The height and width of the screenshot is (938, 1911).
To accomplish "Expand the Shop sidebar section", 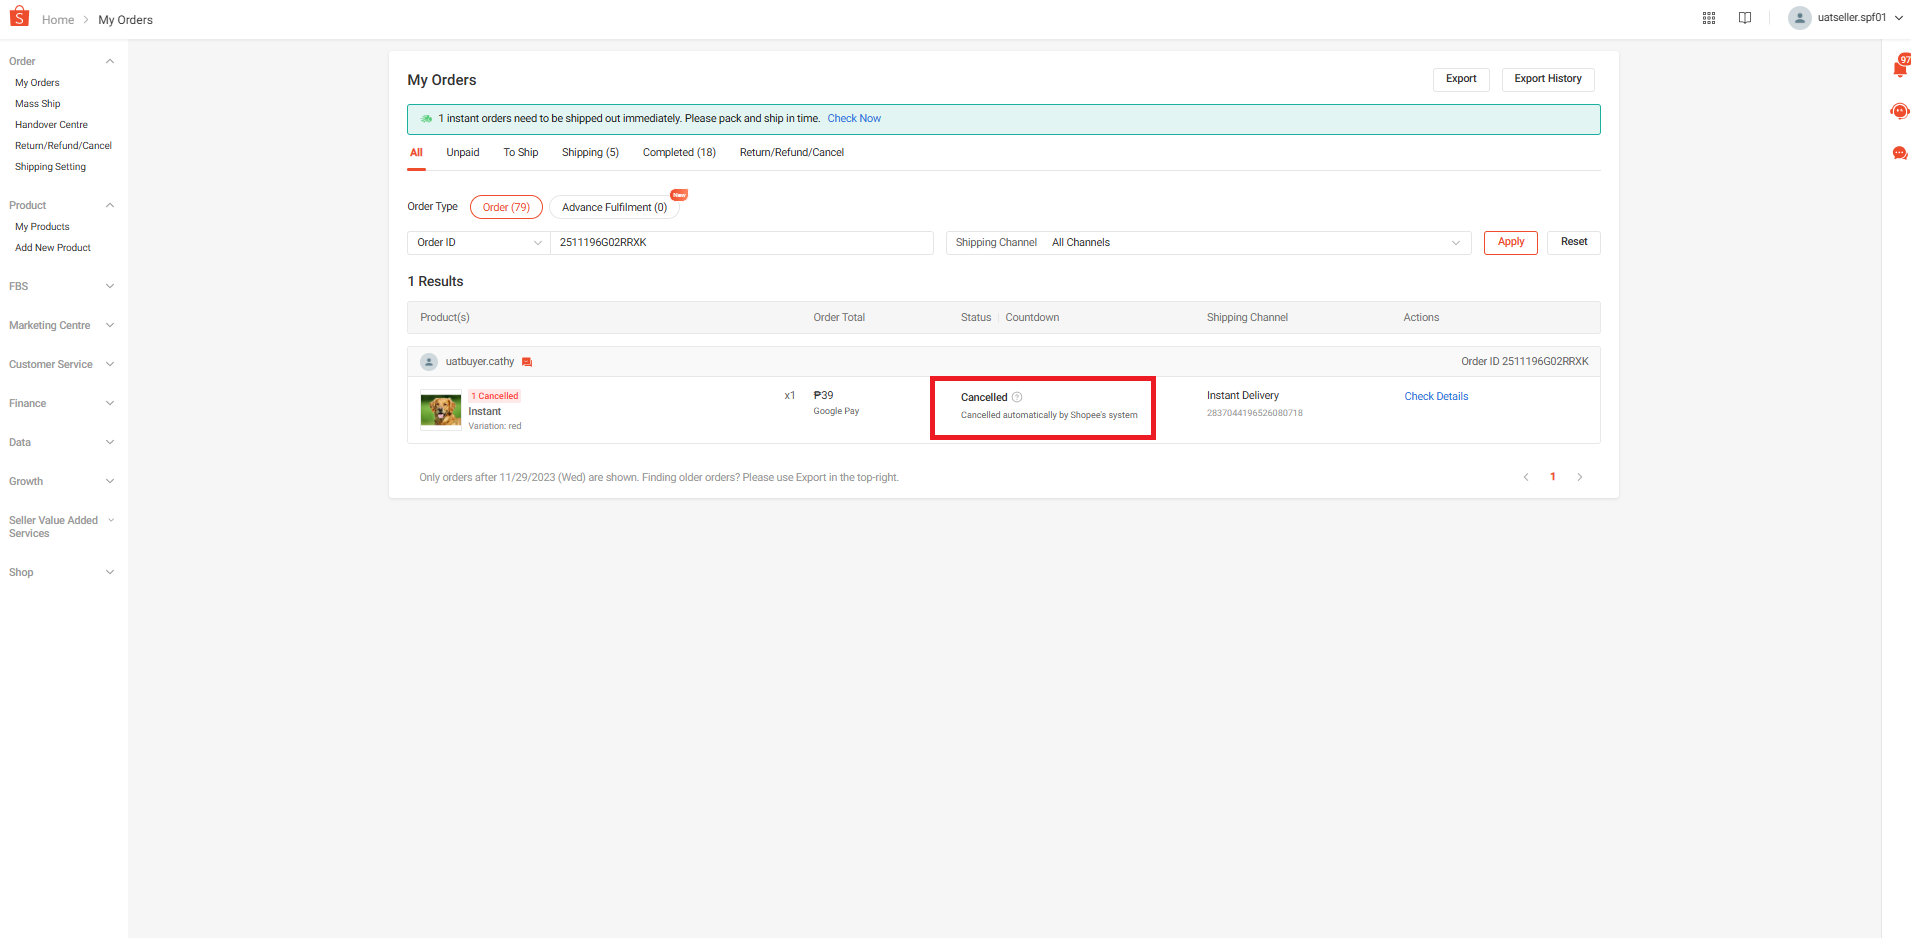I will point(110,573).
